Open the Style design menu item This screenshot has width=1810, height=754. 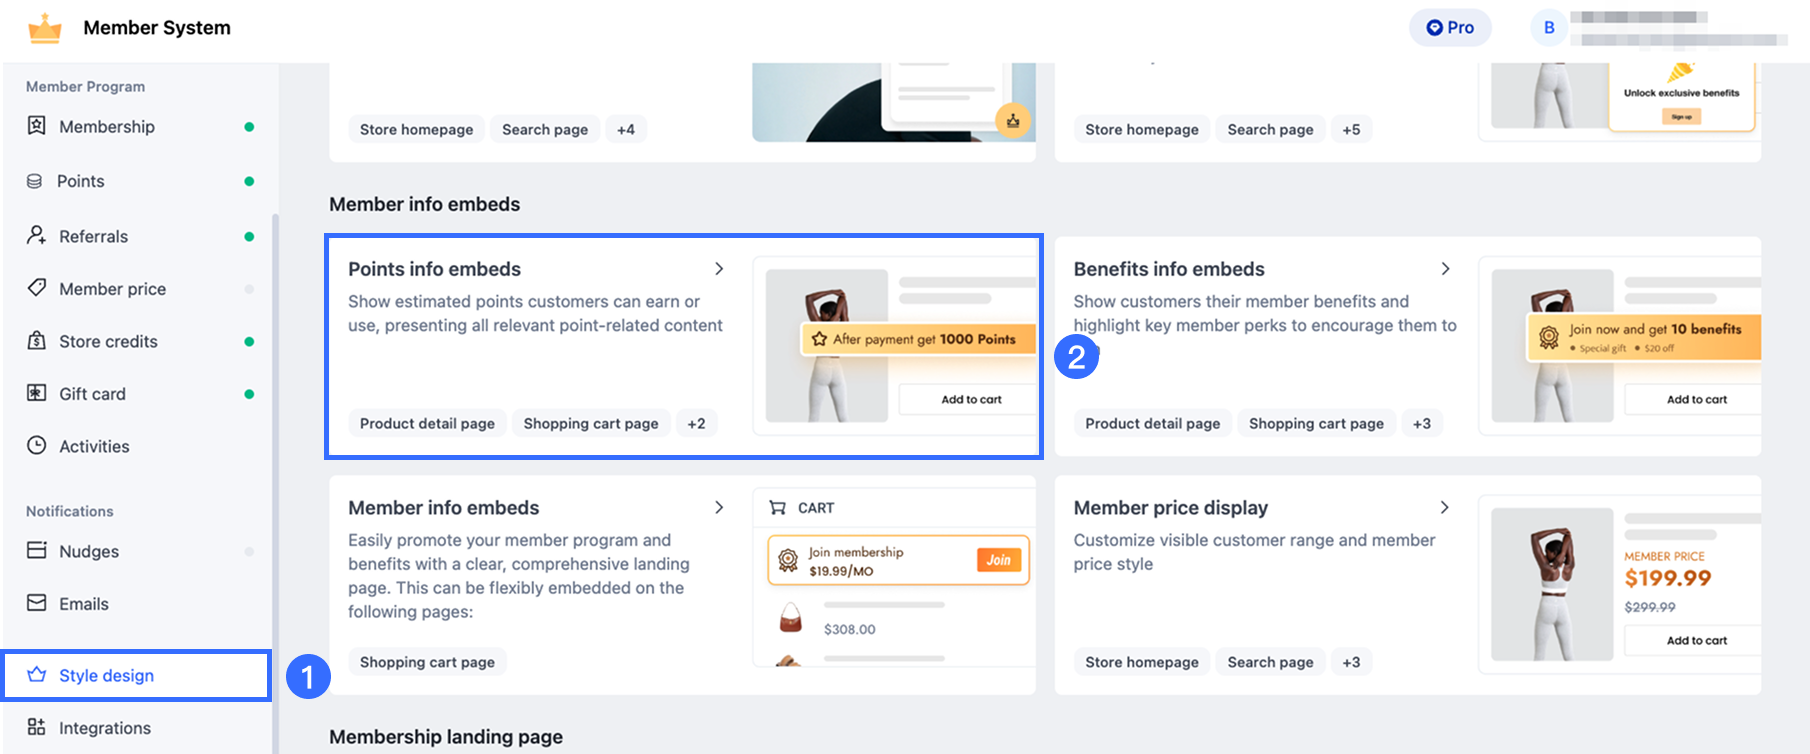click(x=137, y=676)
